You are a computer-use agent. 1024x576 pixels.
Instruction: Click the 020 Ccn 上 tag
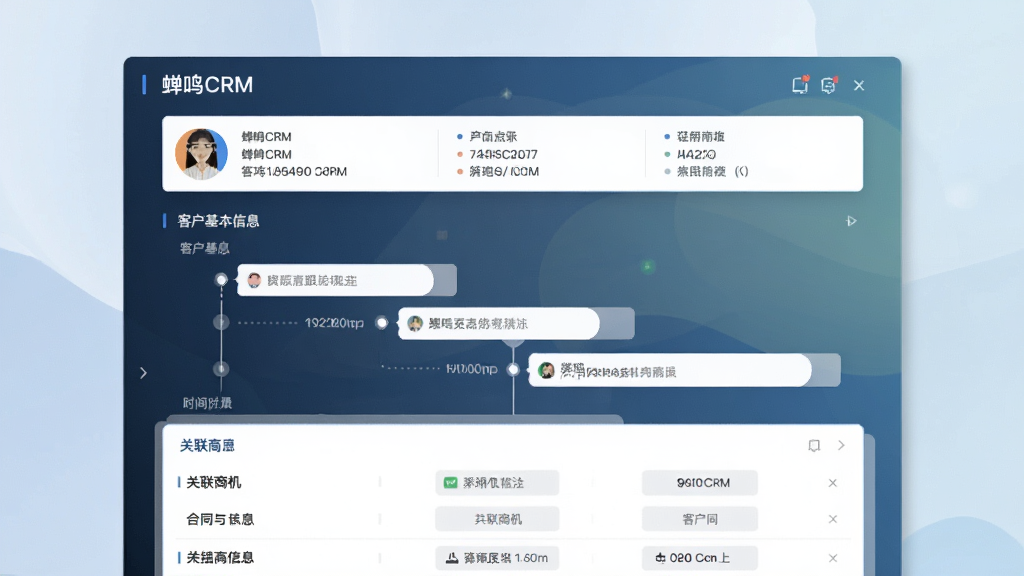coord(700,558)
